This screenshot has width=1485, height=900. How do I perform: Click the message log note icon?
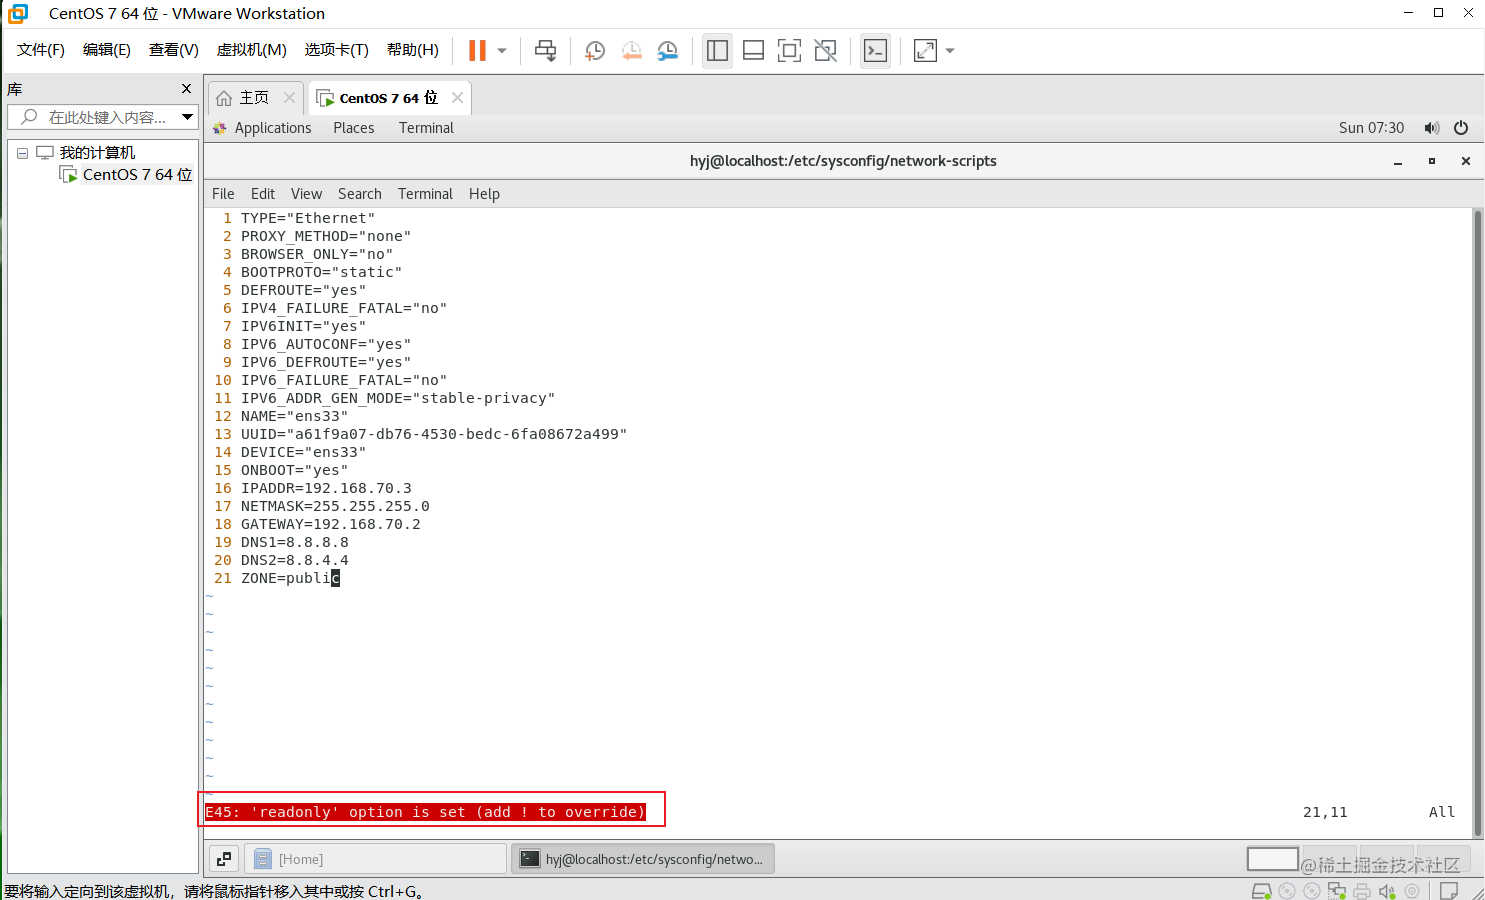tap(1448, 891)
